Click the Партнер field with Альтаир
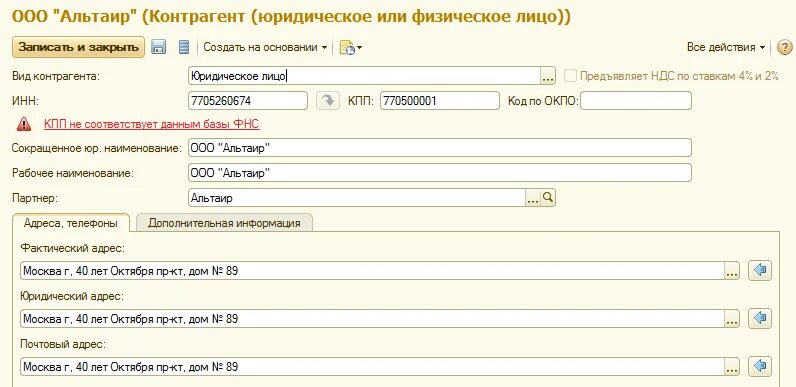The width and height of the screenshot is (796, 387). [x=357, y=198]
